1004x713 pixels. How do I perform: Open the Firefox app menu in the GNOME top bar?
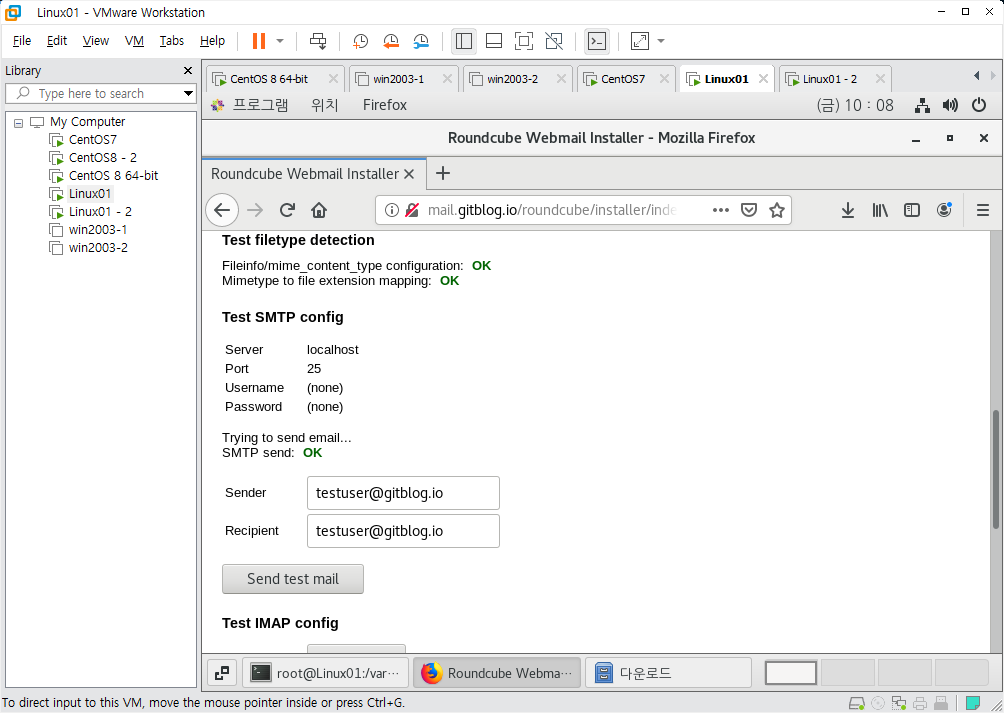click(x=385, y=105)
